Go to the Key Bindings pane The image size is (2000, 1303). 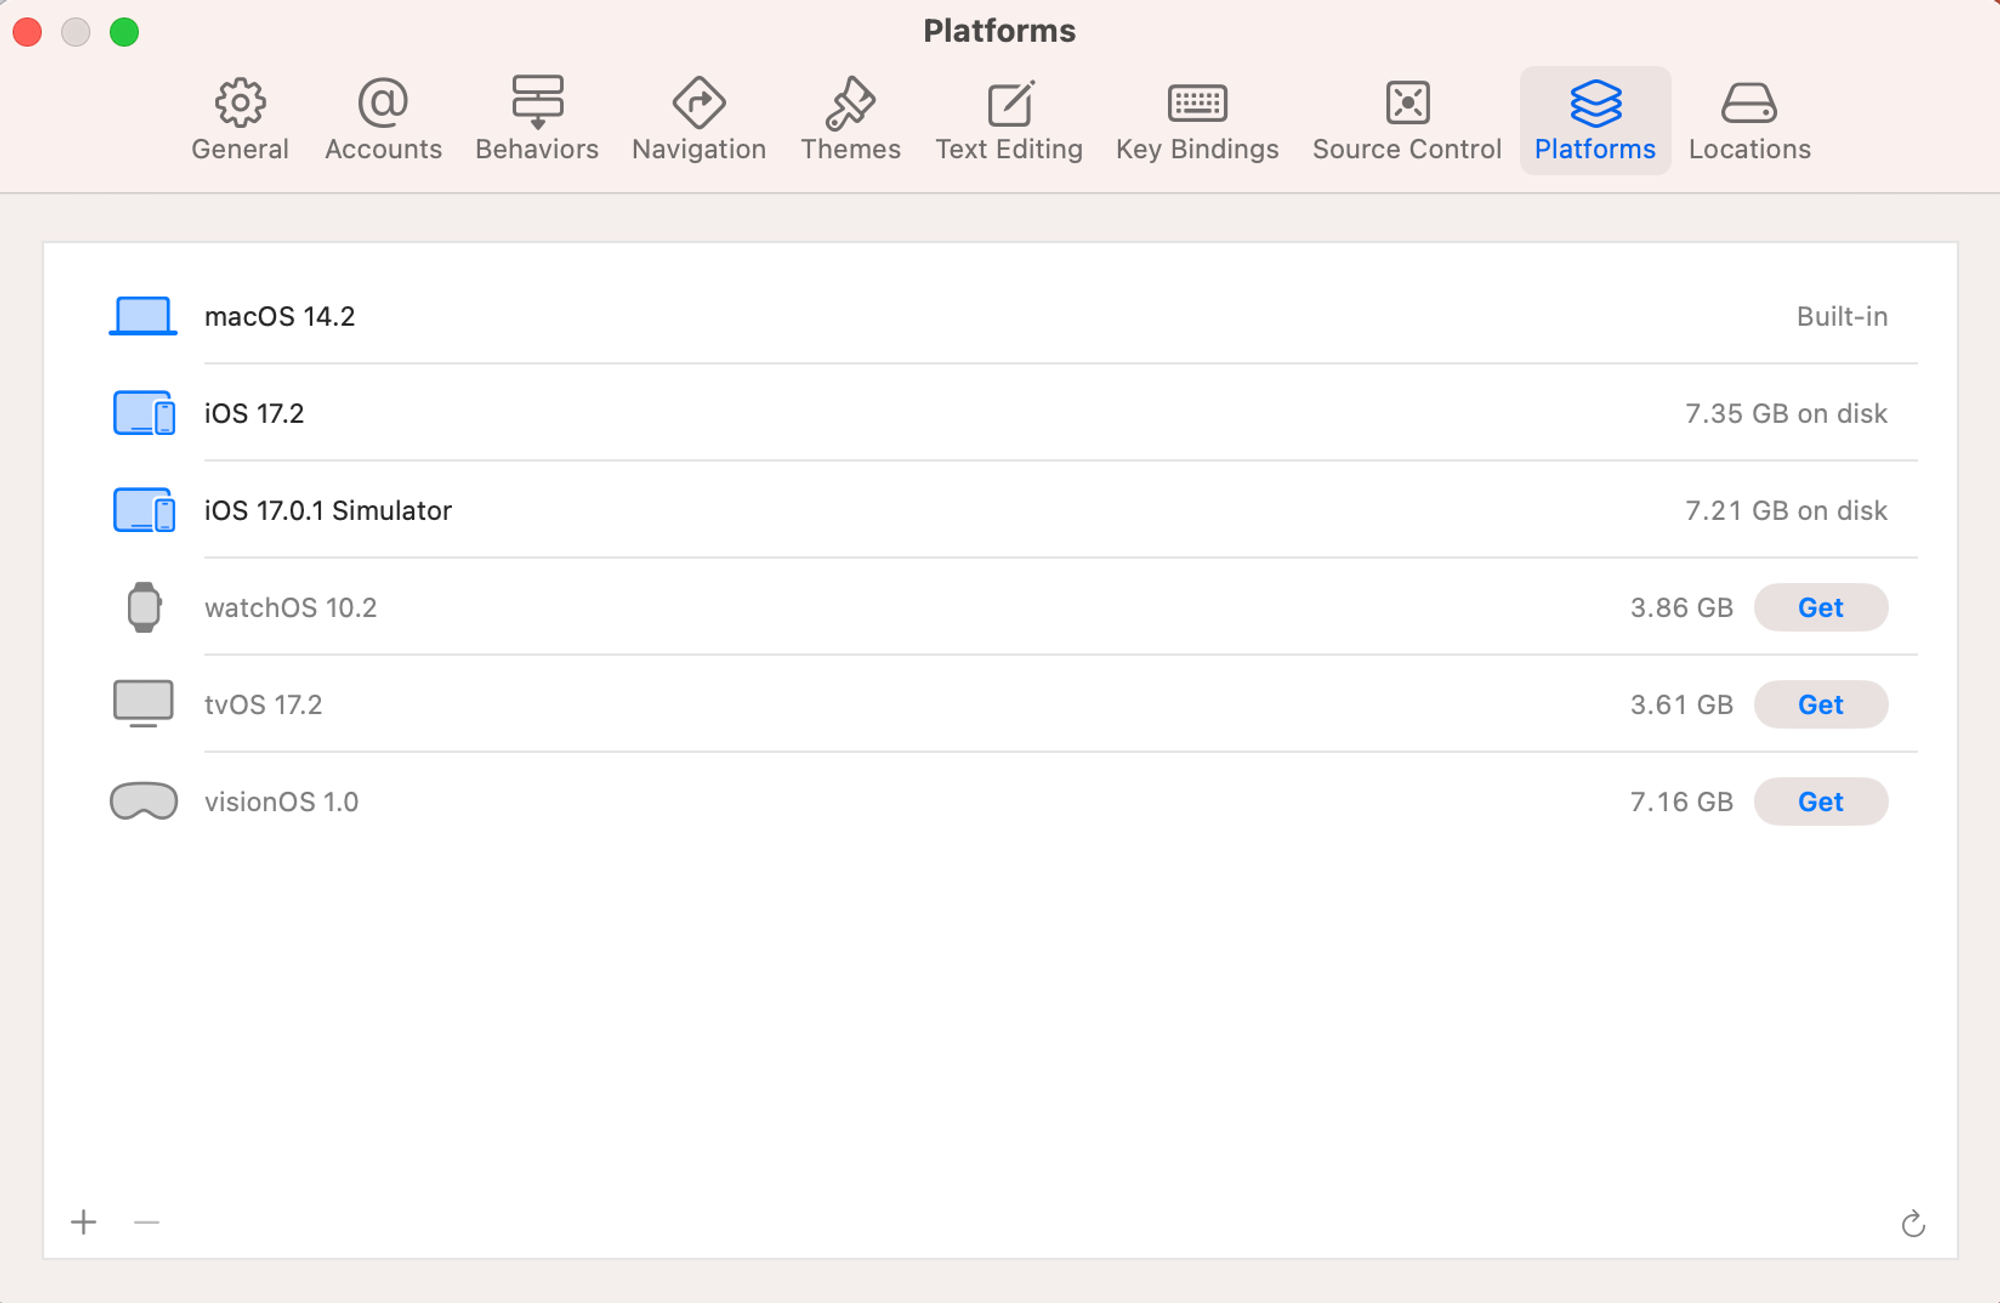point(1197,120)
